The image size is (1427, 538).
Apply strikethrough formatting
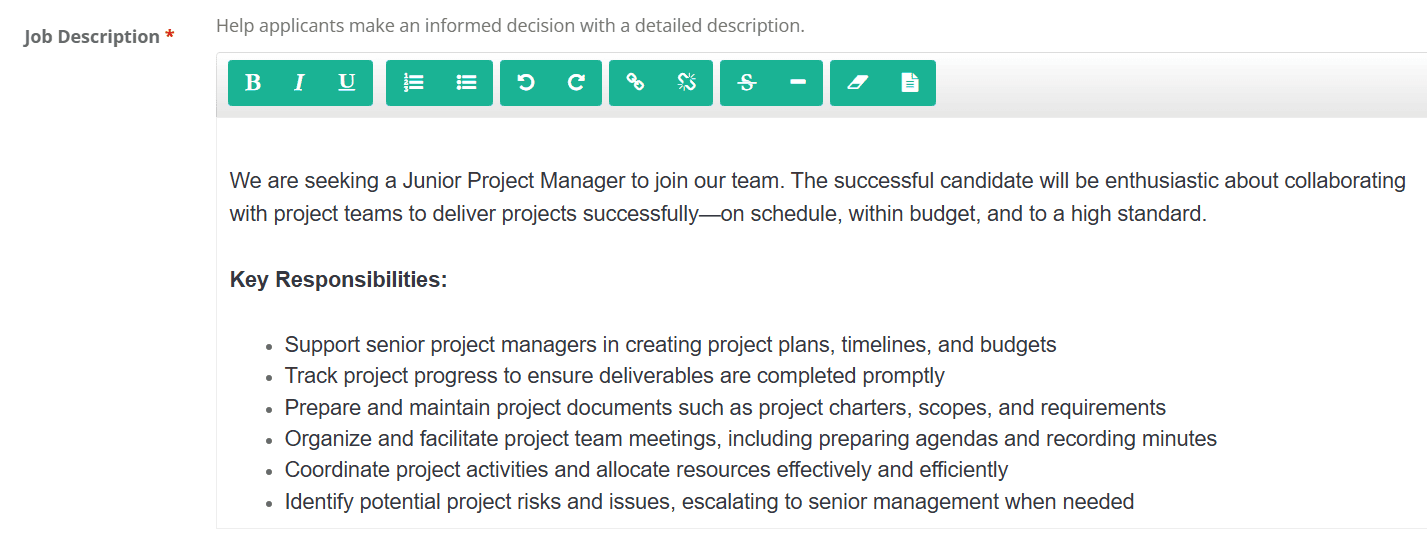(x=746, y=83)
